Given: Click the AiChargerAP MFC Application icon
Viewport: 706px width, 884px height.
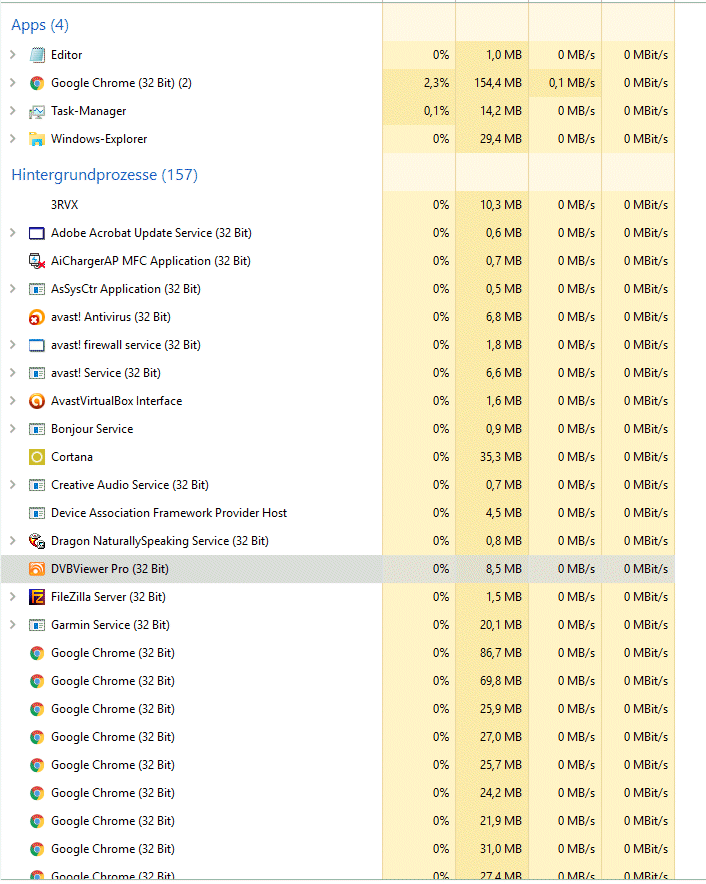Looking at the screenshot, I should coord(37,261).
